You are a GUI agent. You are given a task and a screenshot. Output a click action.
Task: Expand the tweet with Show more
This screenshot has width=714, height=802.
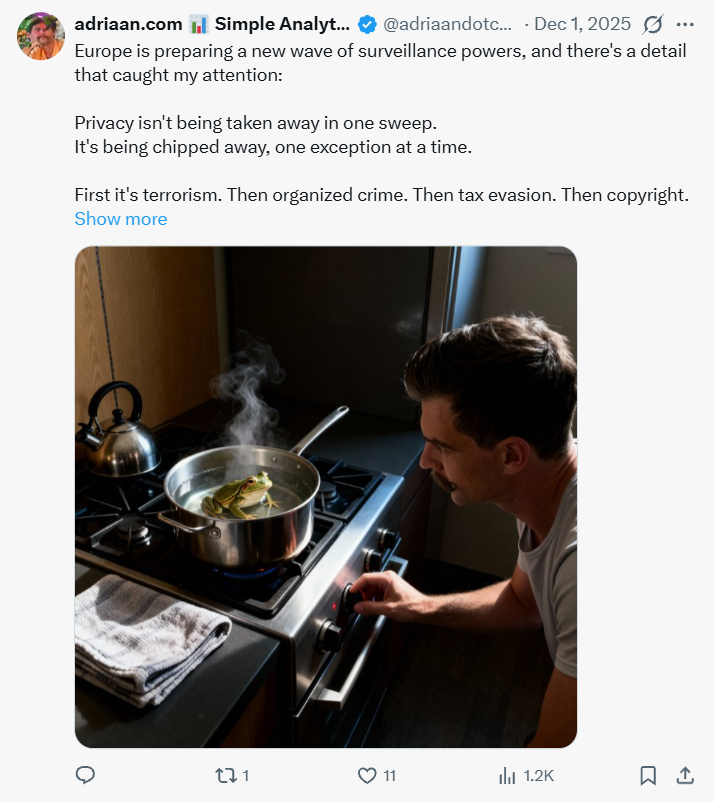tap(121, 219)
